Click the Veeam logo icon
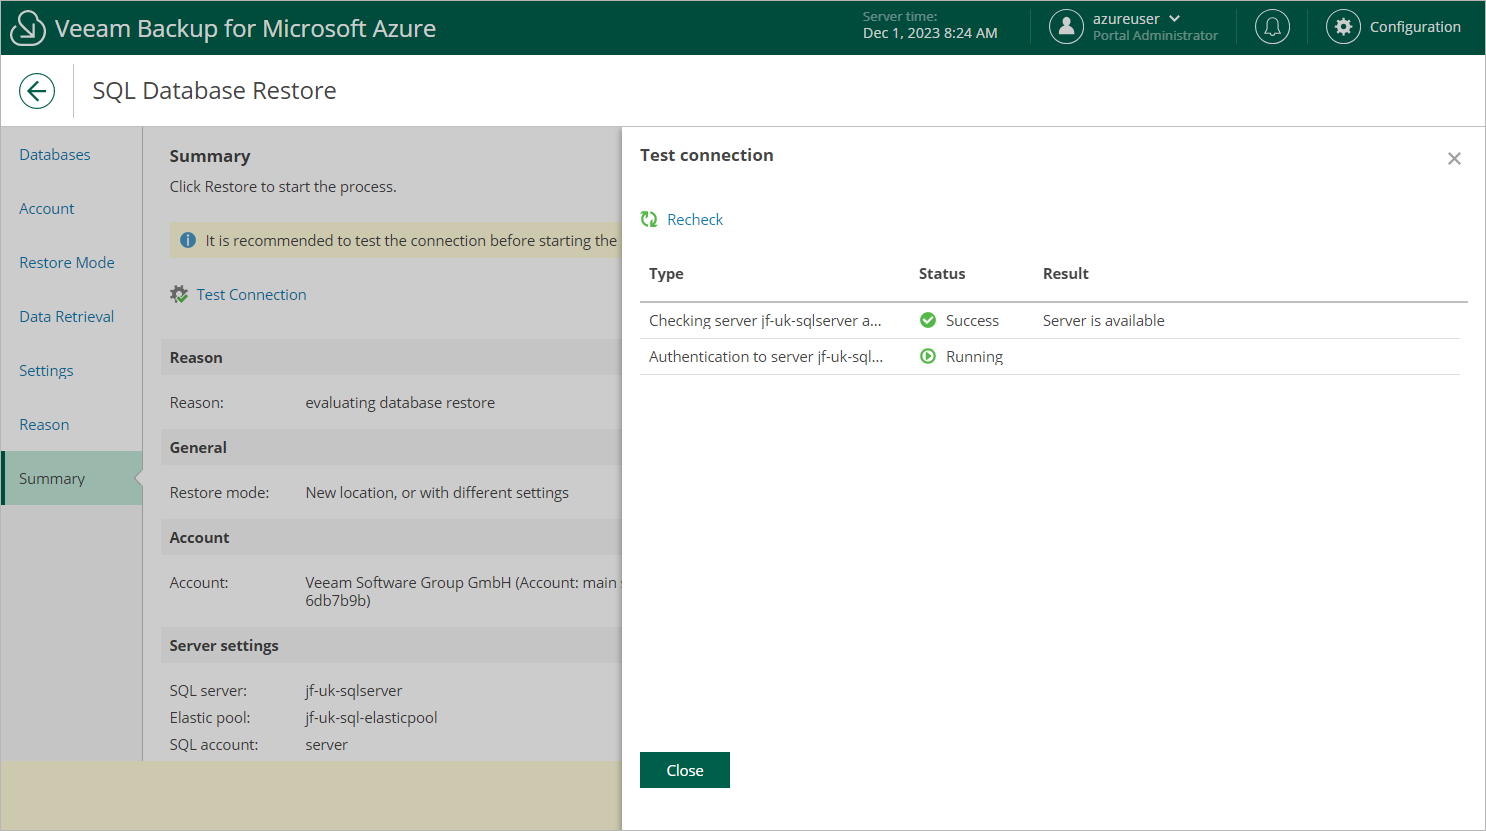The height and width of the screenshot is (831, 1486). pos(27,28)
